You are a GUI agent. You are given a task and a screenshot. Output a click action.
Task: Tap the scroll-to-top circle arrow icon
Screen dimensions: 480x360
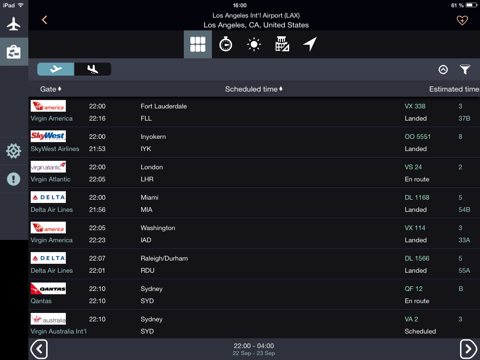coord(443,69)
